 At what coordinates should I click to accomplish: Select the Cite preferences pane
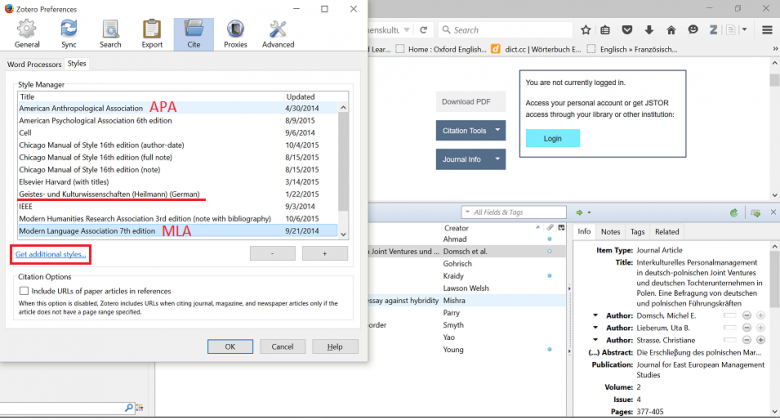(194, 34)
